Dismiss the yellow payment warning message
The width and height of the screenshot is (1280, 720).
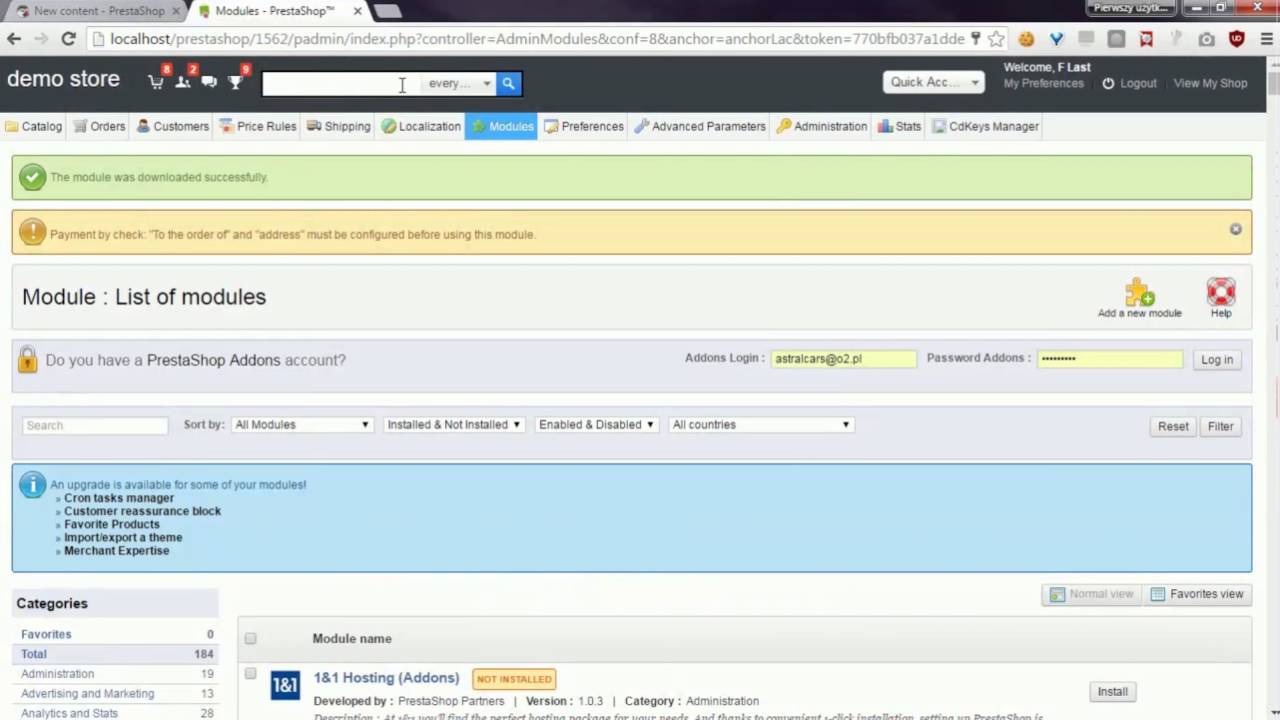click(x=1235, y=229)
